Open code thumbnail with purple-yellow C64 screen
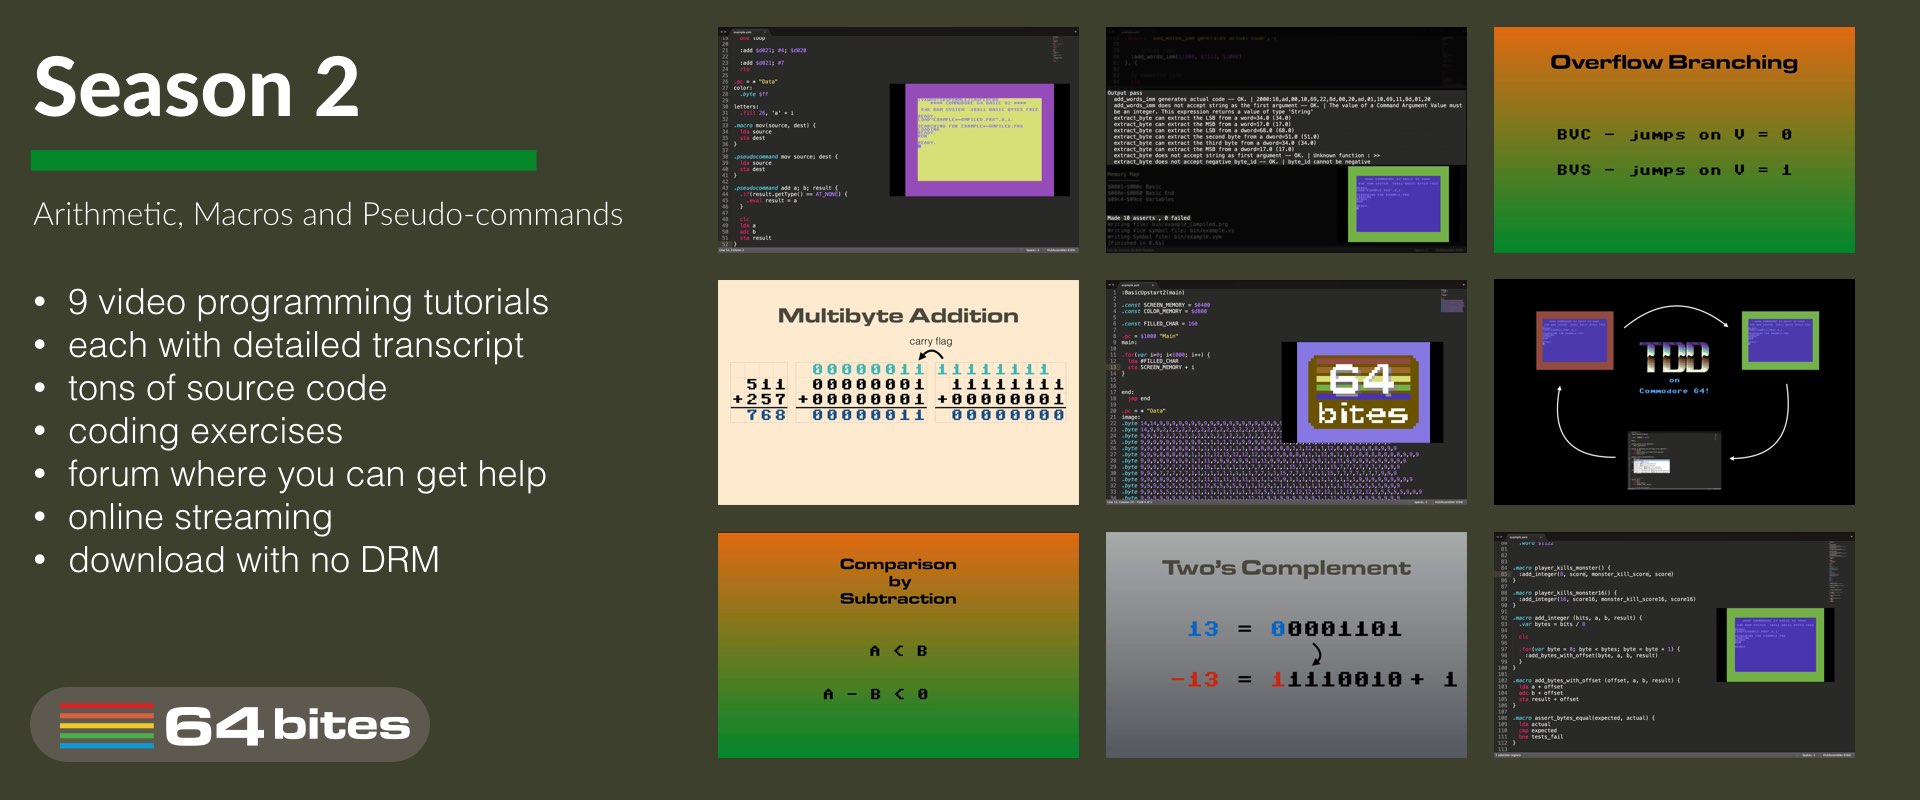The width and height of the screenshot is (1920, 800). pos(898,140)
